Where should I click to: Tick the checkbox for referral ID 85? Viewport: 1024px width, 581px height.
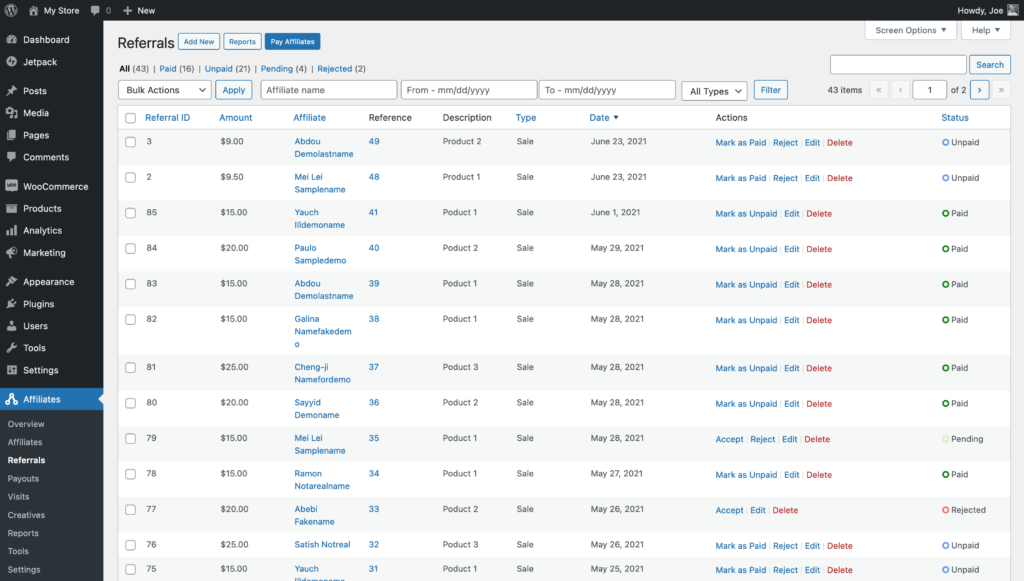[130, 213]
